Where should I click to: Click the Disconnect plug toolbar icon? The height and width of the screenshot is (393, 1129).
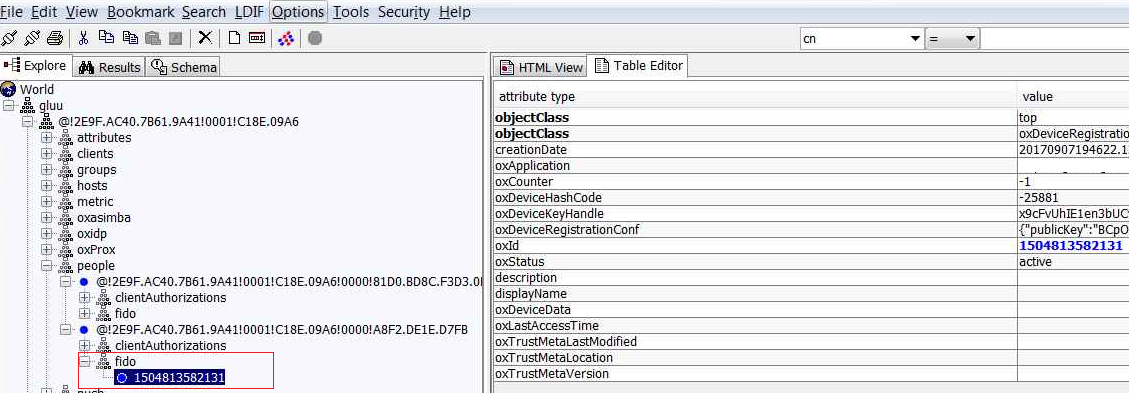tap(32, 37)
